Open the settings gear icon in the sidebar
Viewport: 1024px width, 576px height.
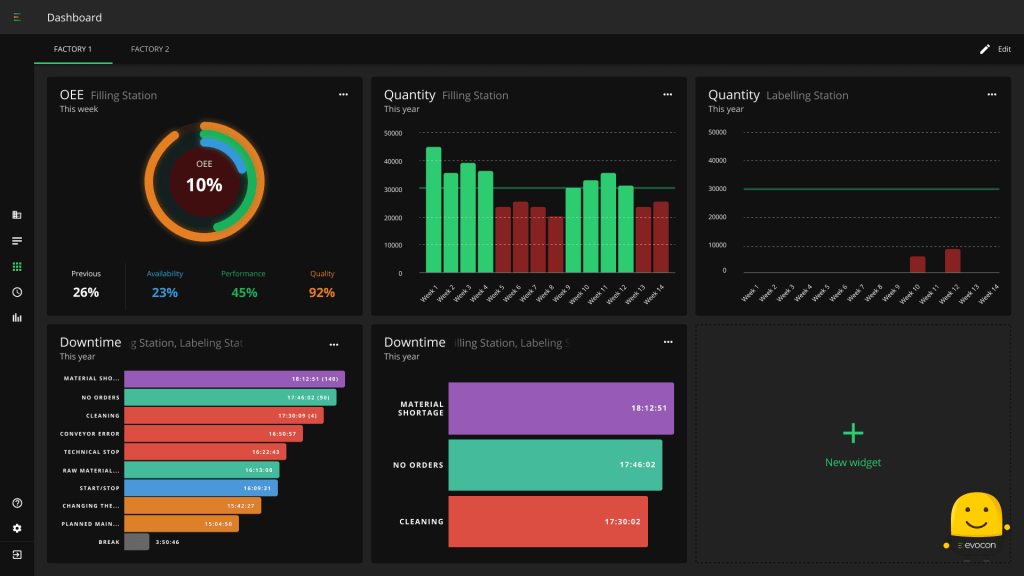(17, 528)
